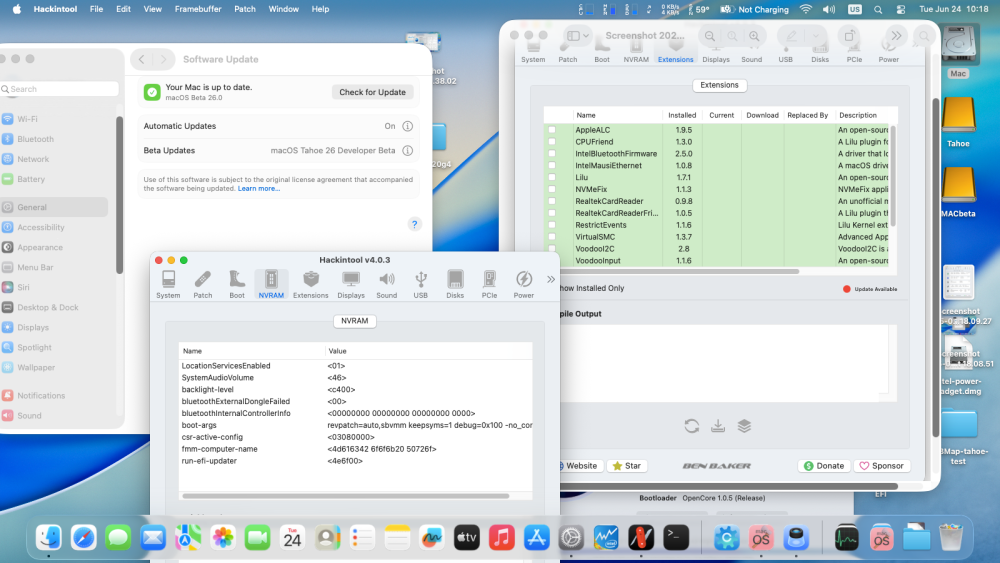1000x563 pixels.
Task: Click the Check for Update button
Action: [x=372, y=92]
